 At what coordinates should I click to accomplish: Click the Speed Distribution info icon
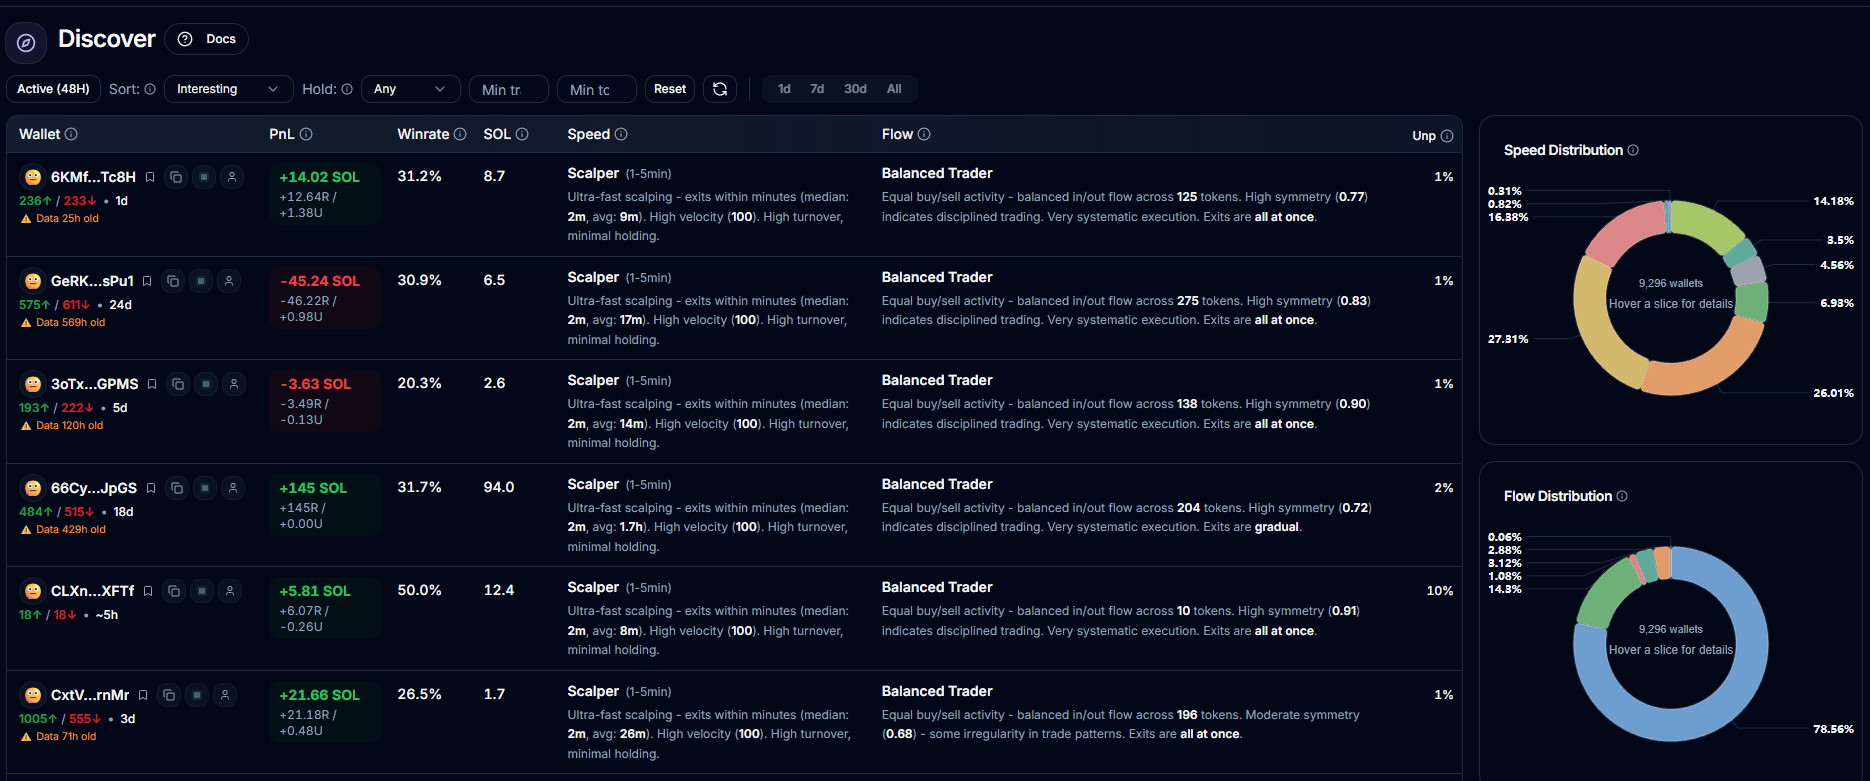point(1633,150)
